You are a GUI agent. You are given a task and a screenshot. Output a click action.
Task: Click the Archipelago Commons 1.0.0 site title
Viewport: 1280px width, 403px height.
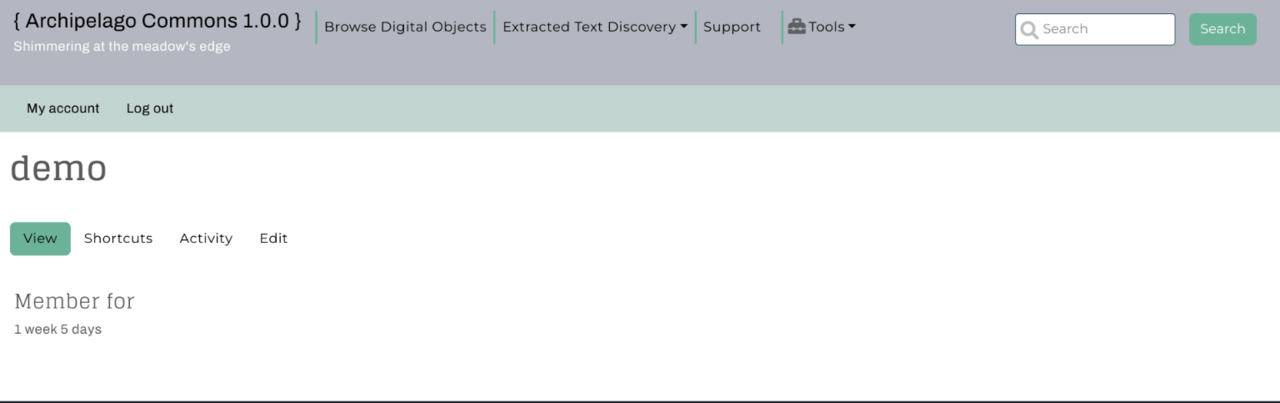(x=157, y=21)
